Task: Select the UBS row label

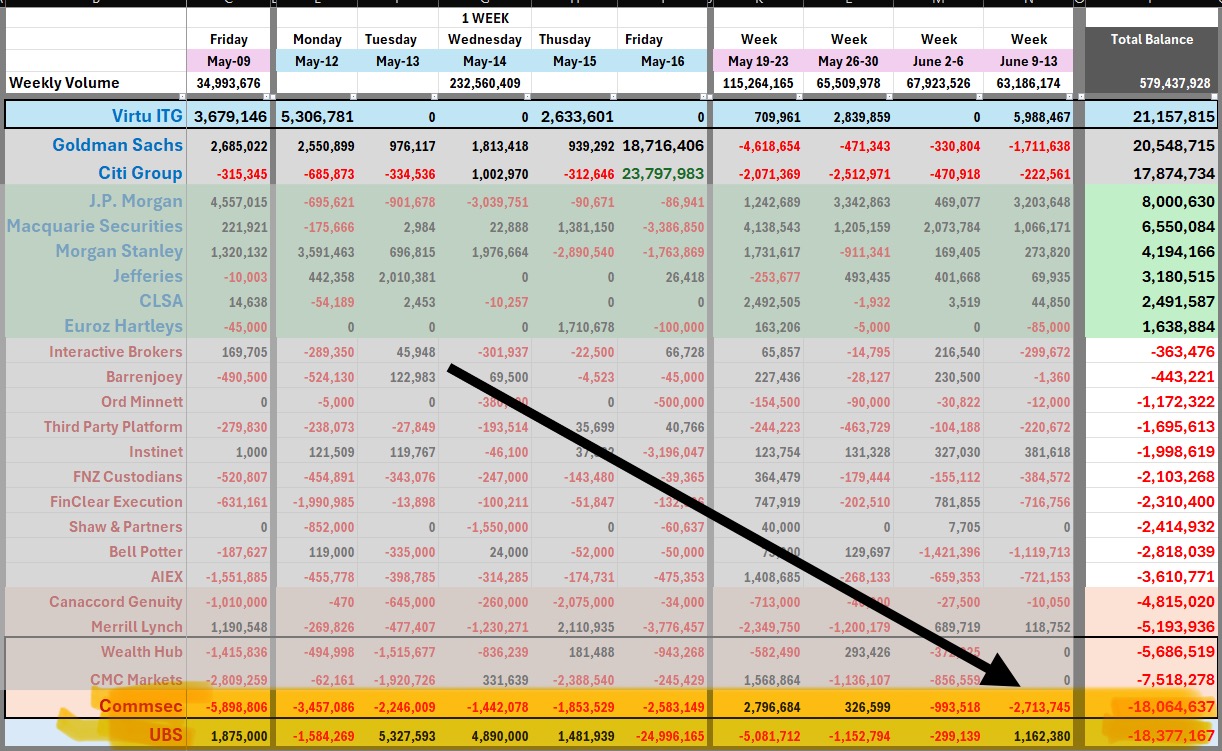Action: pyautogui.click(x=166, y=735)
